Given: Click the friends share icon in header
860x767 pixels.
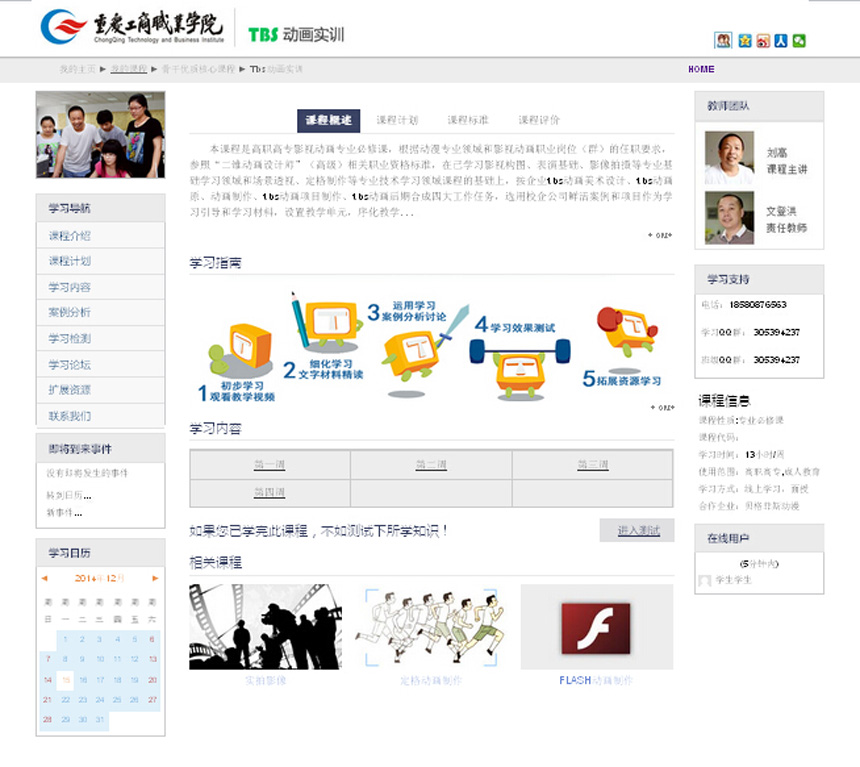Looking at the screenshot, I should [x=724, y=41].
